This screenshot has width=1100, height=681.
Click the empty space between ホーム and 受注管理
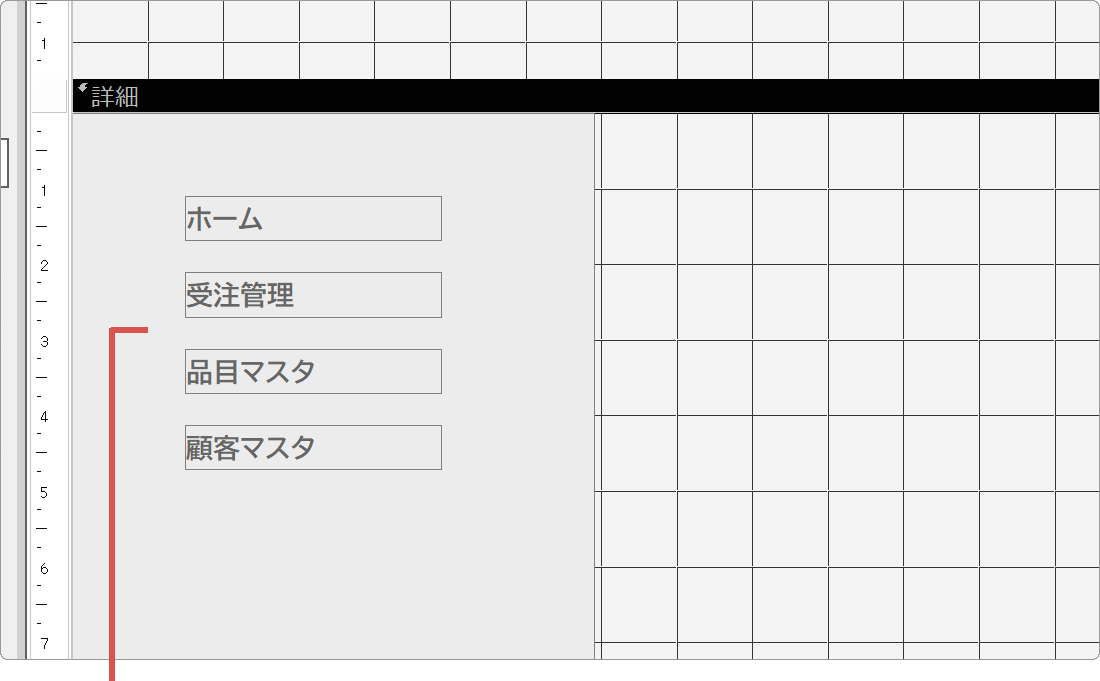[313, 256]
